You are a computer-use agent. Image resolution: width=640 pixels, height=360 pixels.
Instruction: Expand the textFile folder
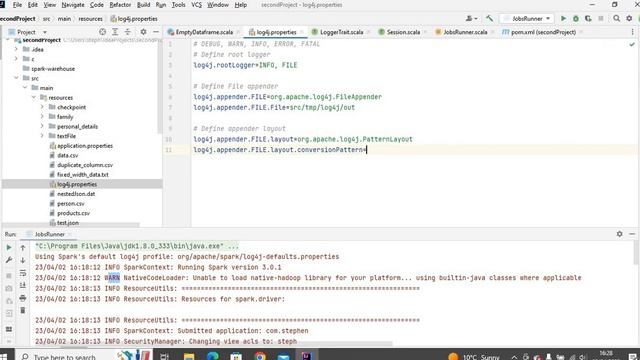[x=42, y=136]
